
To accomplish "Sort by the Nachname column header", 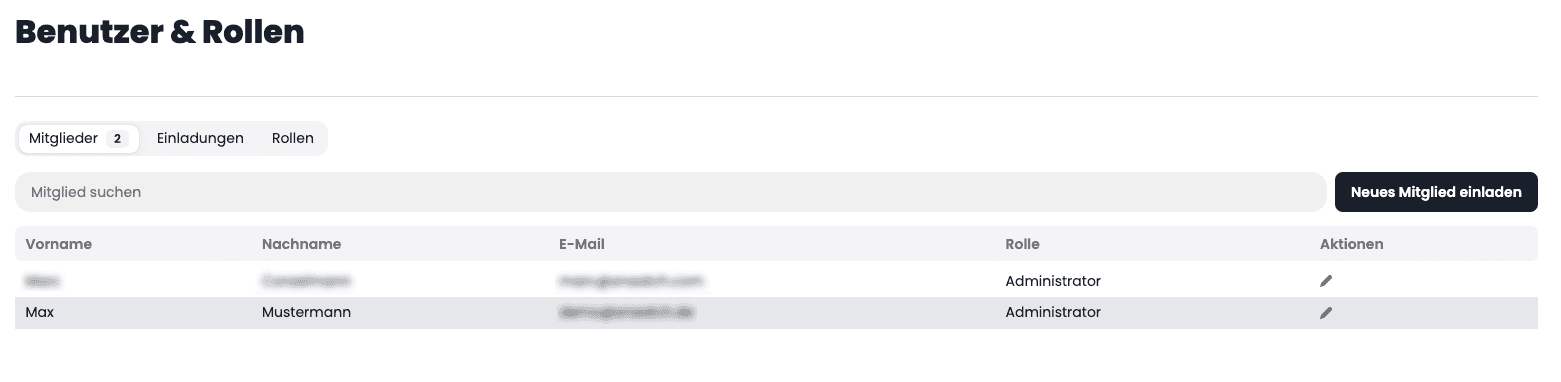I will tap(301, 244).
